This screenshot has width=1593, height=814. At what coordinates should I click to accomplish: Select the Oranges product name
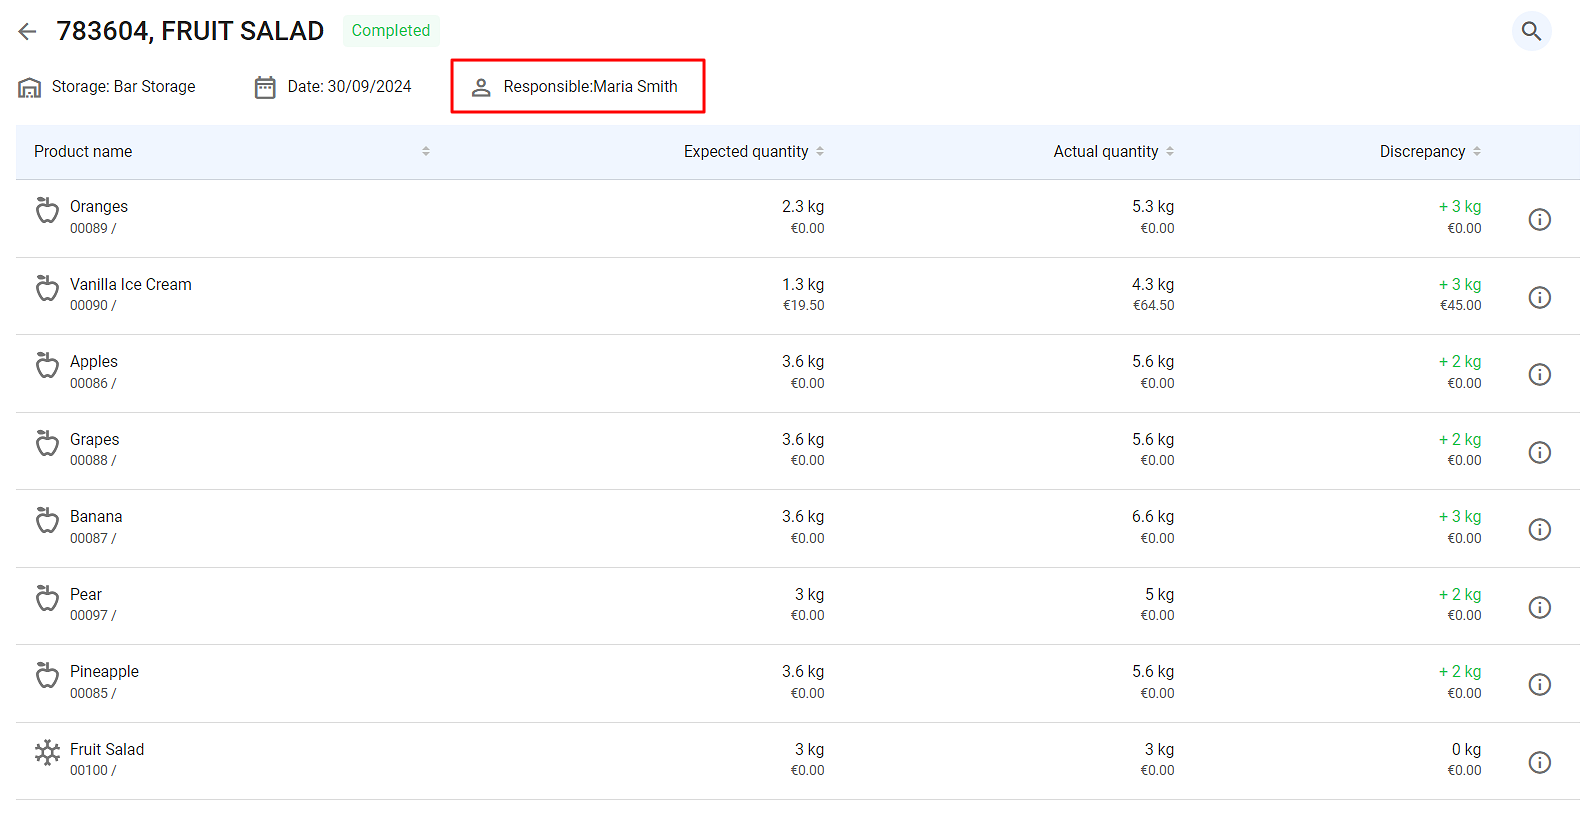[x=99, y=207]
